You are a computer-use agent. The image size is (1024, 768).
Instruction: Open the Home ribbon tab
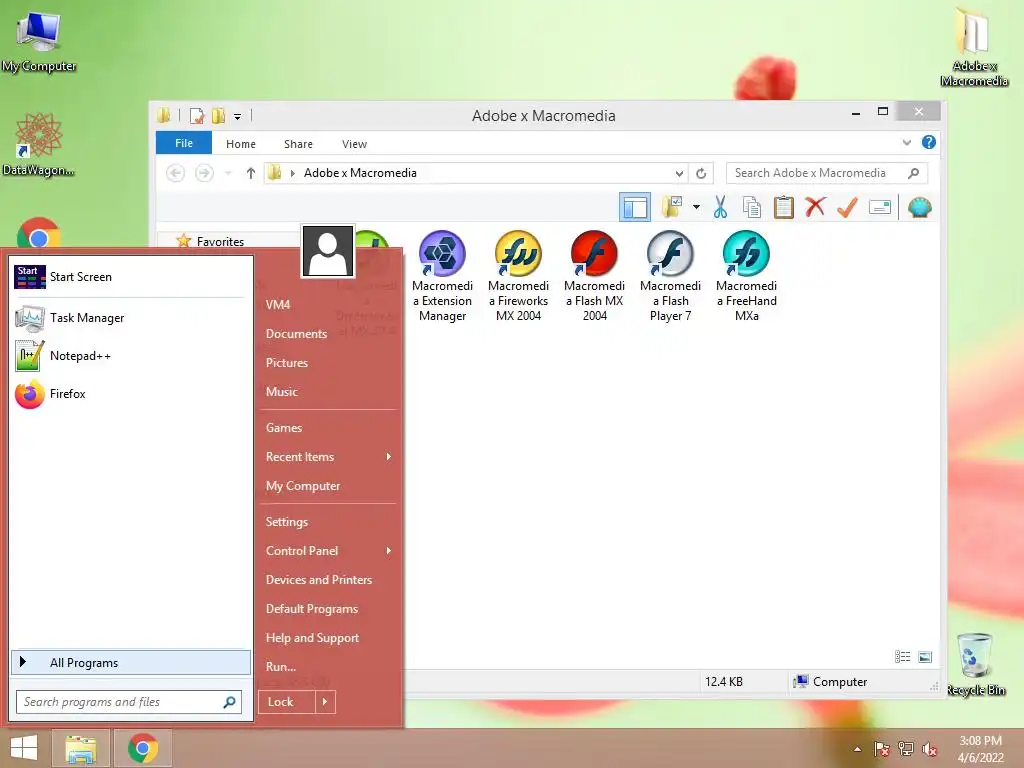tap(241, 144)
